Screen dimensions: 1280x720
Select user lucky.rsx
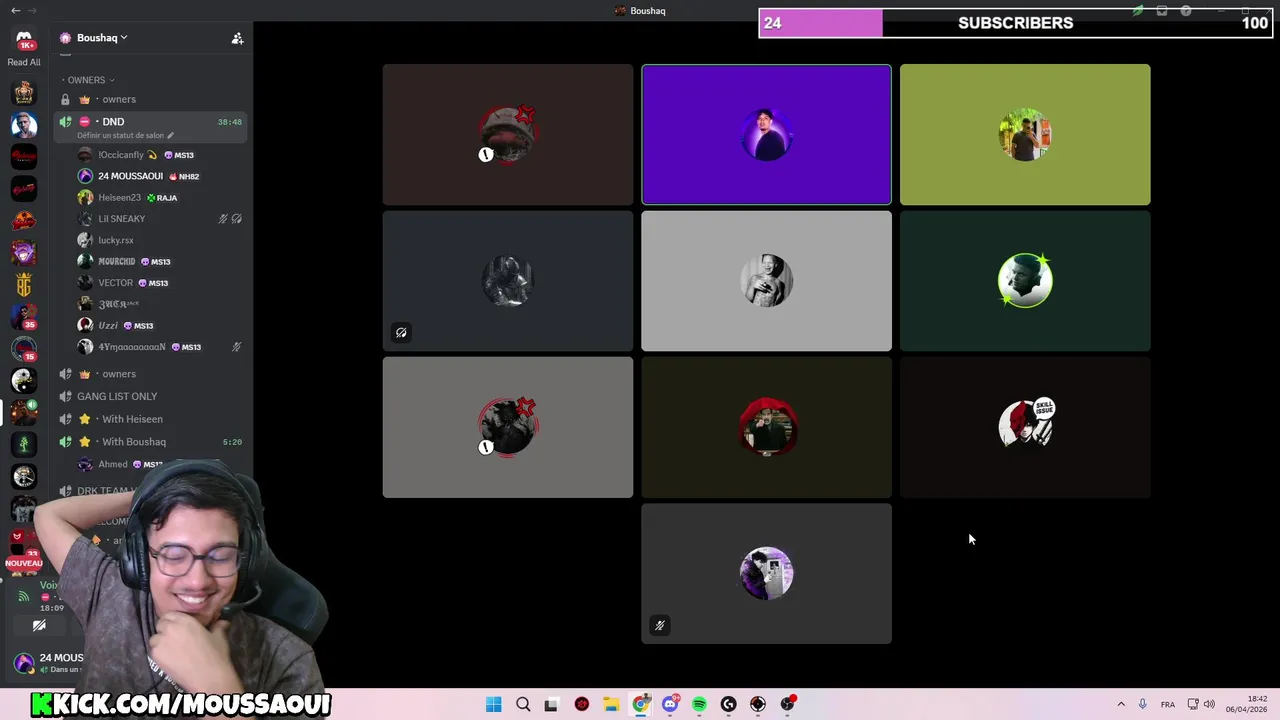[x=115, y=240]
